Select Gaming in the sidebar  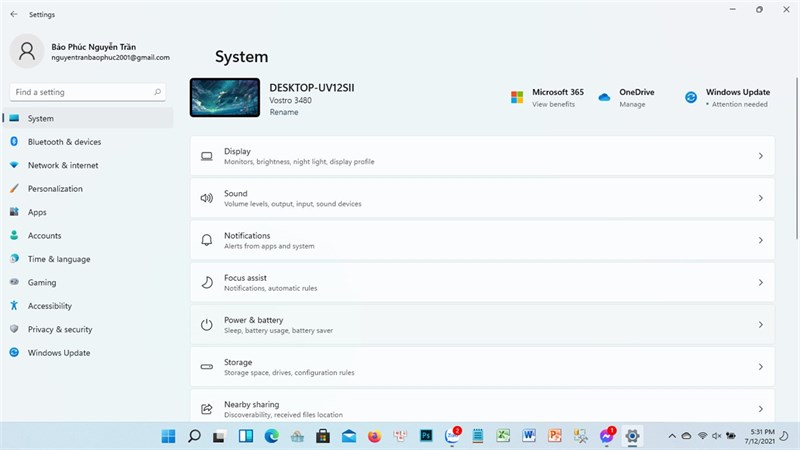[42, 283]
